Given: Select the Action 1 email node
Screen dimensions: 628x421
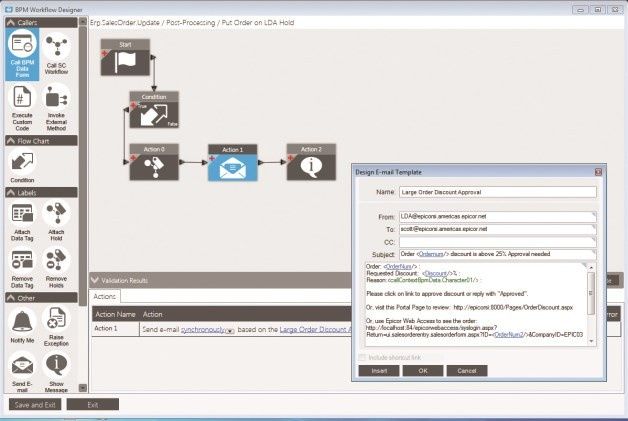Looking at the screenshot, I should click(x=232, y=163).
